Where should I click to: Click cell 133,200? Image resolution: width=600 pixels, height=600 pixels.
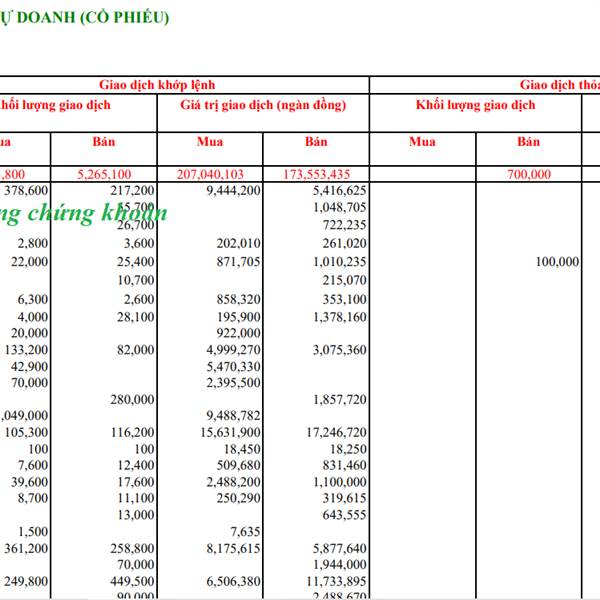click(26, 350)
